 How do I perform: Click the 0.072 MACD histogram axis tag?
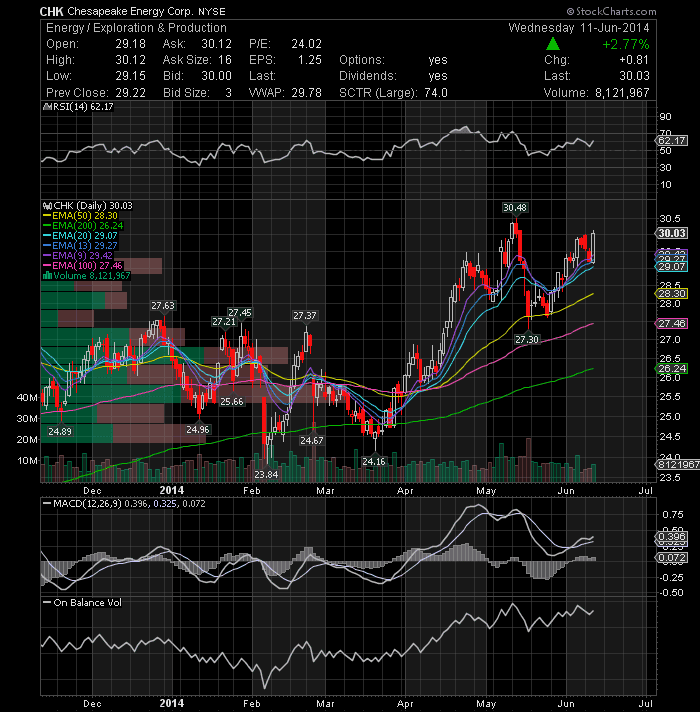click(672, 557)
